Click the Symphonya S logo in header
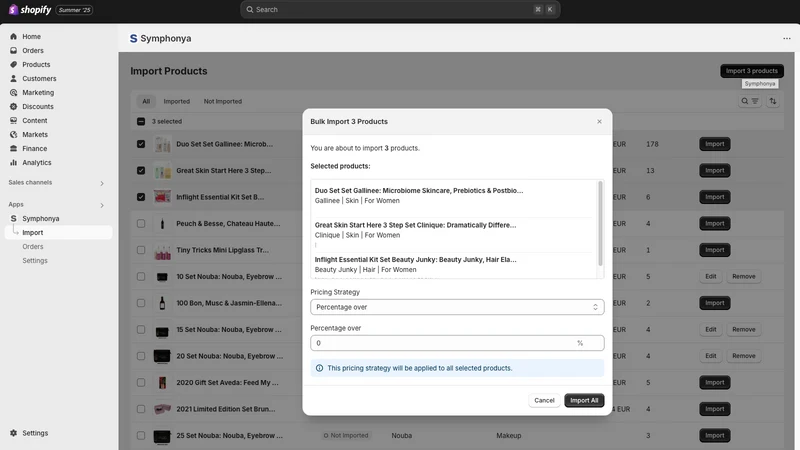The height and width of the screenshot is (450, 800). tap(134, 38)
